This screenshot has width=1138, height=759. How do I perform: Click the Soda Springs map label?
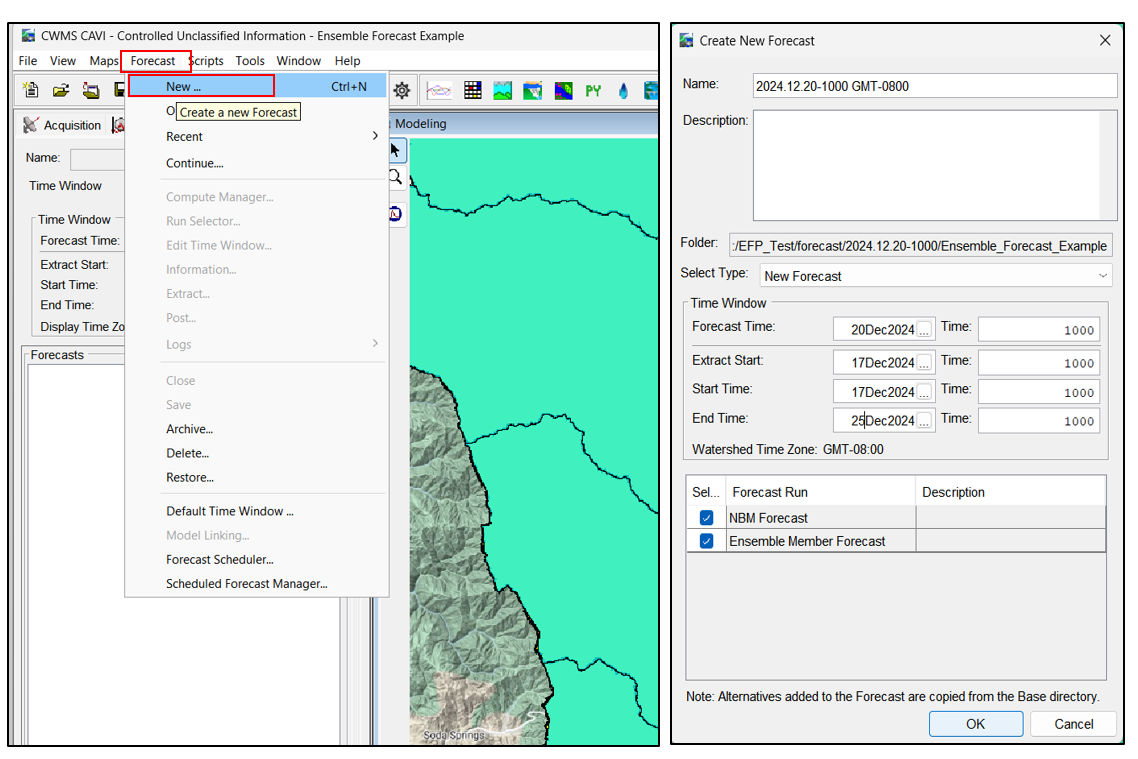pyautogui.click(x=454, y=735)
